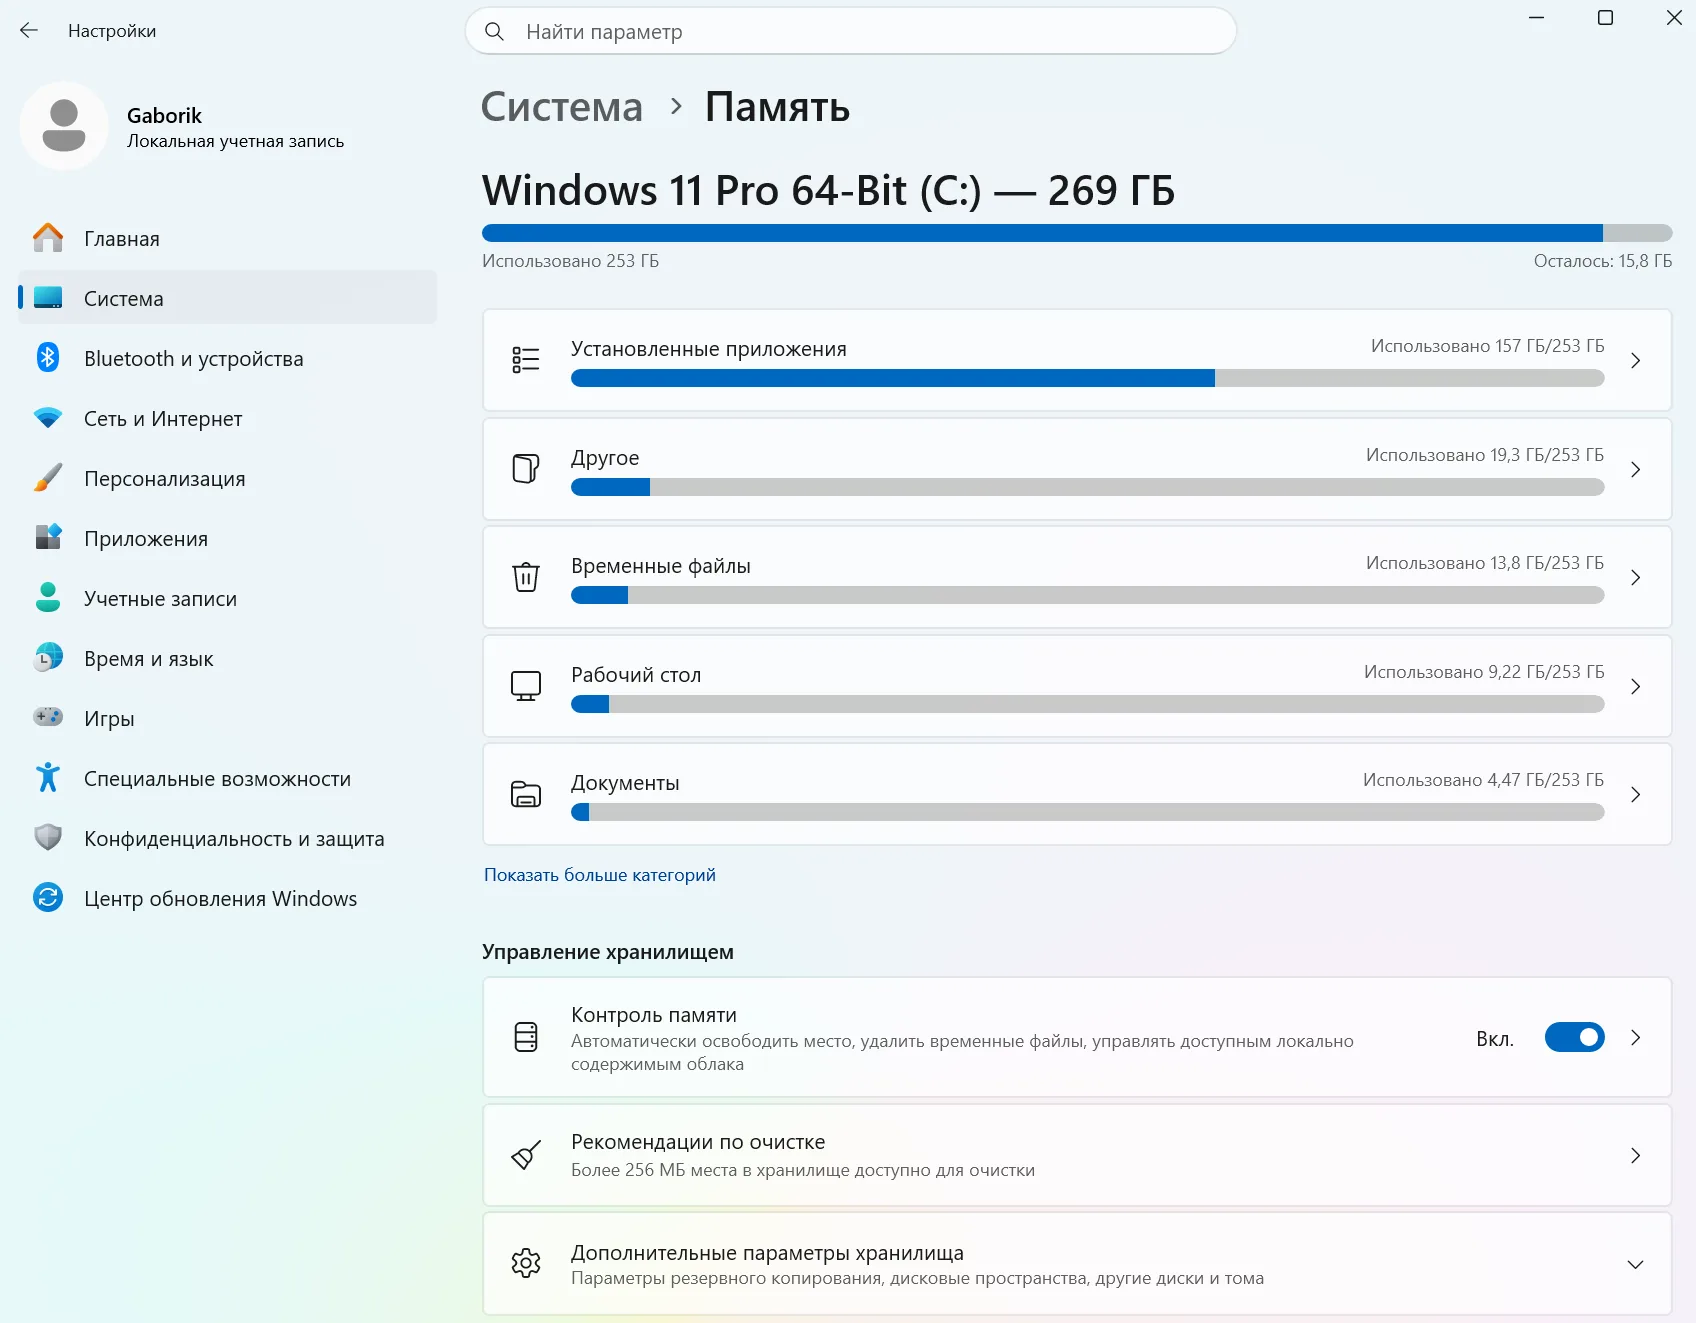Show more categories via Показать больше категорий
1696x1323 pixels.
tap(600, 875)
